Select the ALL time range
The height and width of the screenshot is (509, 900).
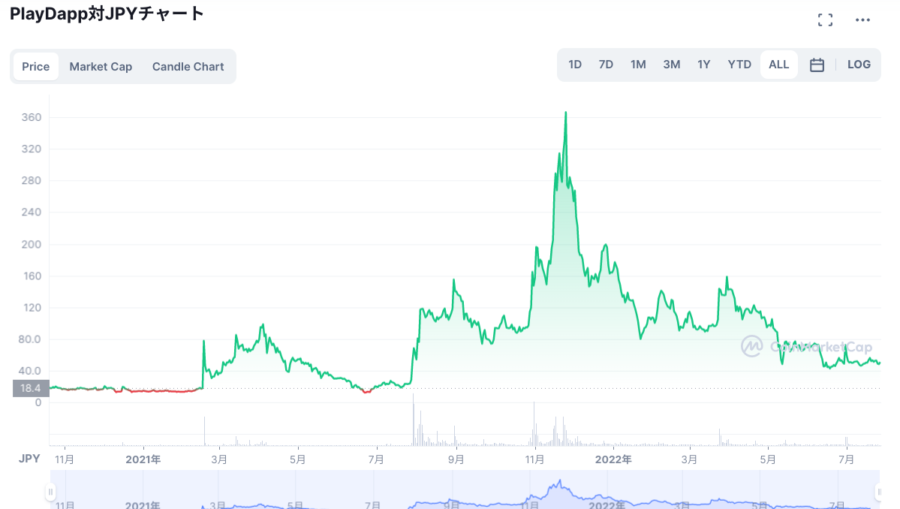[778, 65]
